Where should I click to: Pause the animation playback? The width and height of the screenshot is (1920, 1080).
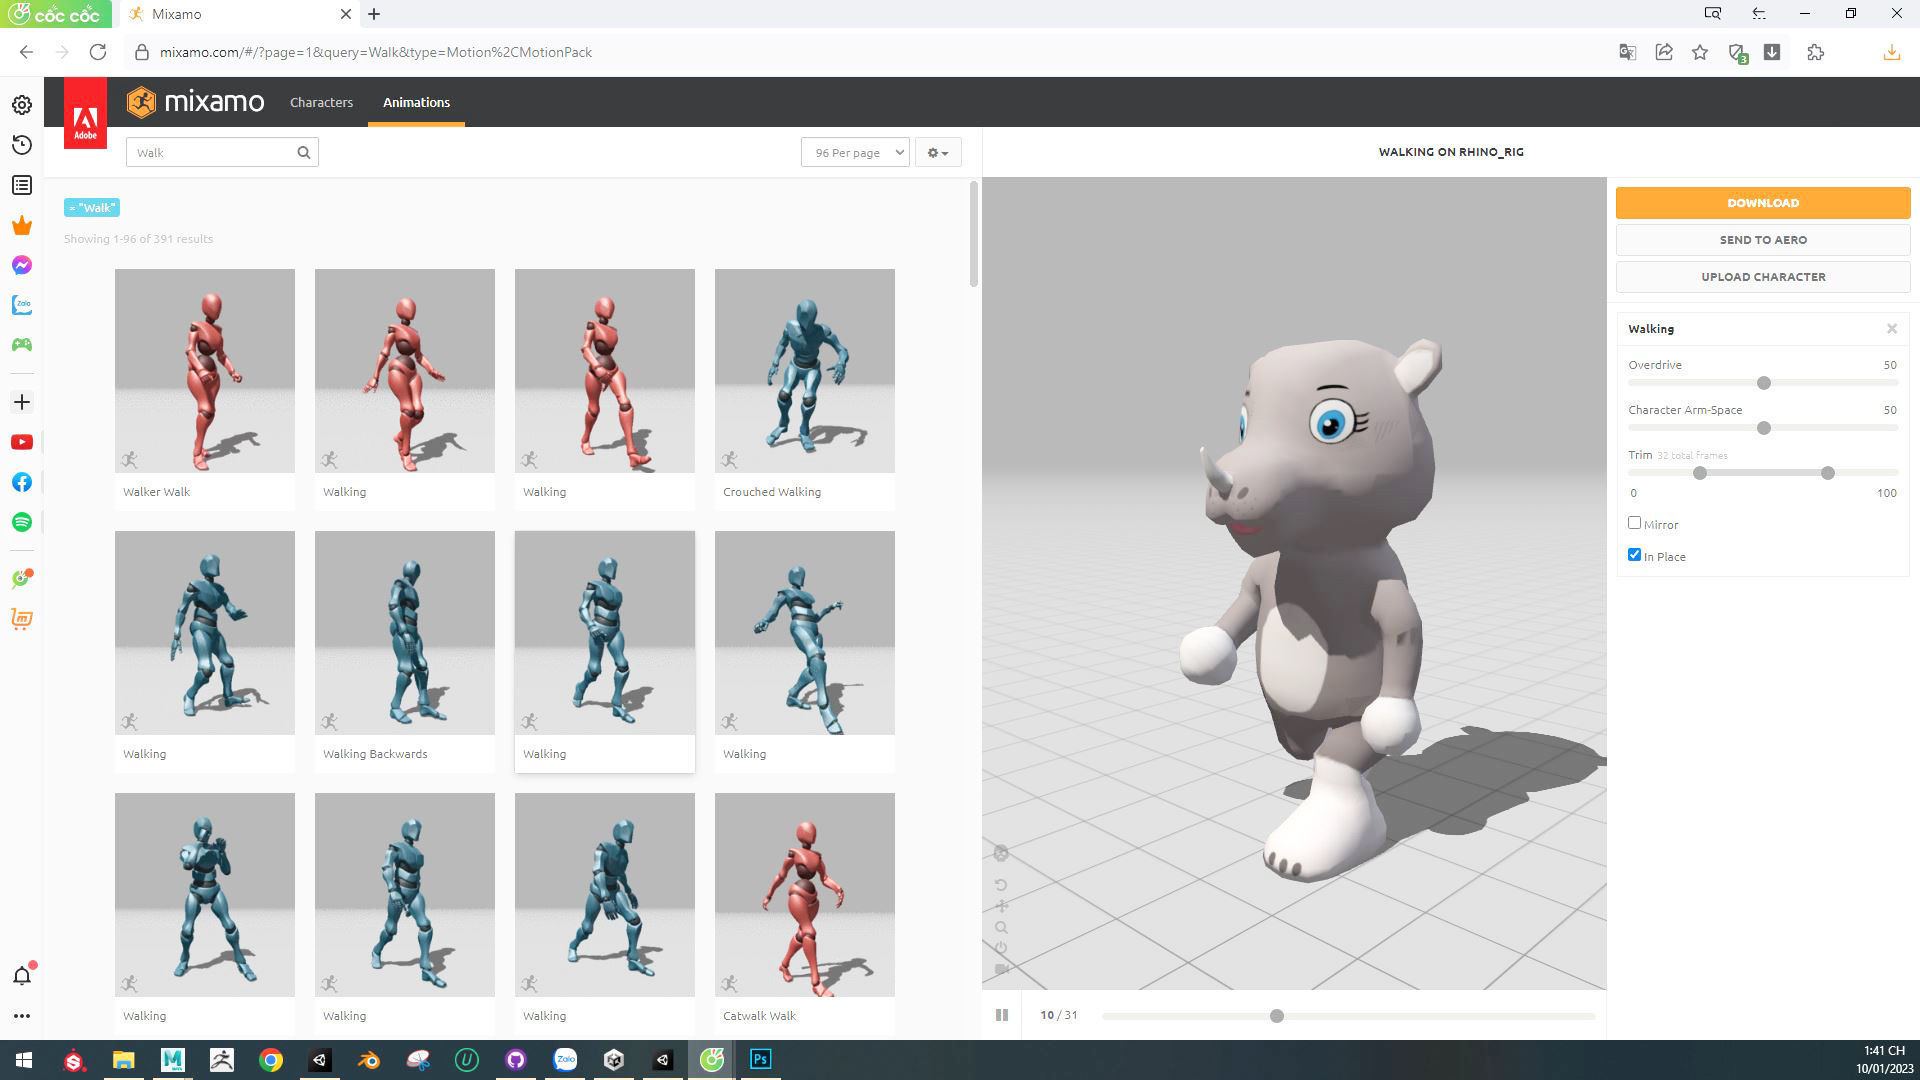click(1002, 1015)
